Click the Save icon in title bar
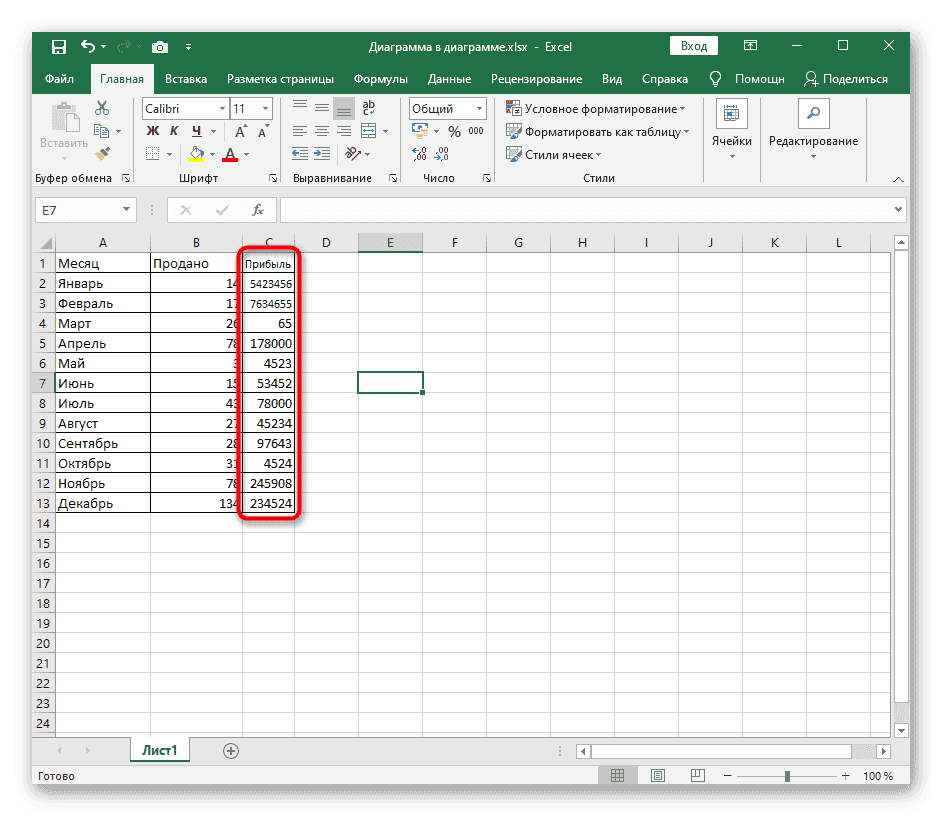Image resolution: width=942 pixels, height=816 pixels. [x=59, y=46]
